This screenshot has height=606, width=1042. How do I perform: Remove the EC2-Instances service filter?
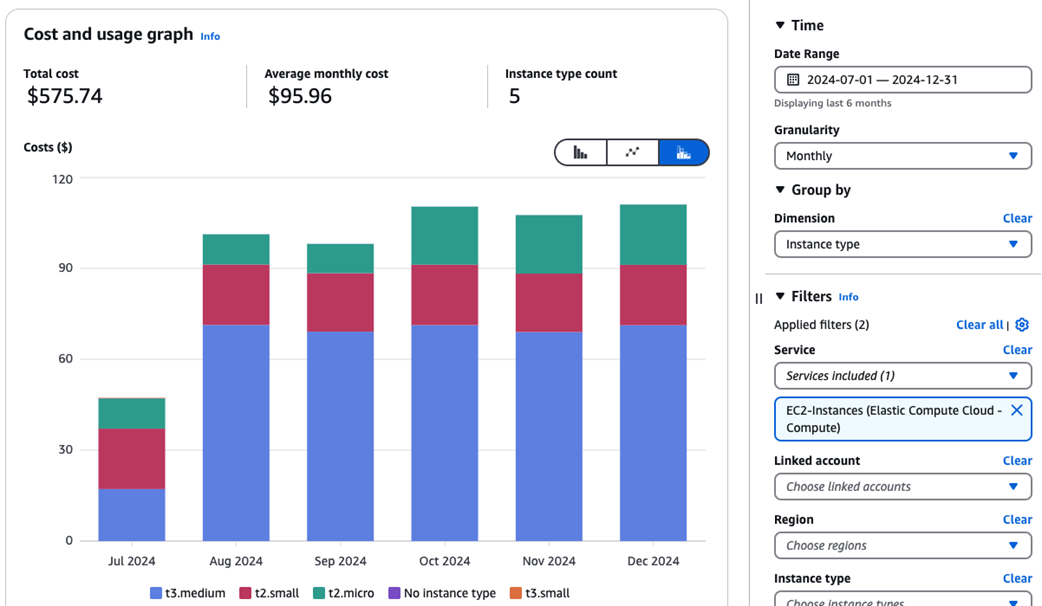[x=1016, y=411]
